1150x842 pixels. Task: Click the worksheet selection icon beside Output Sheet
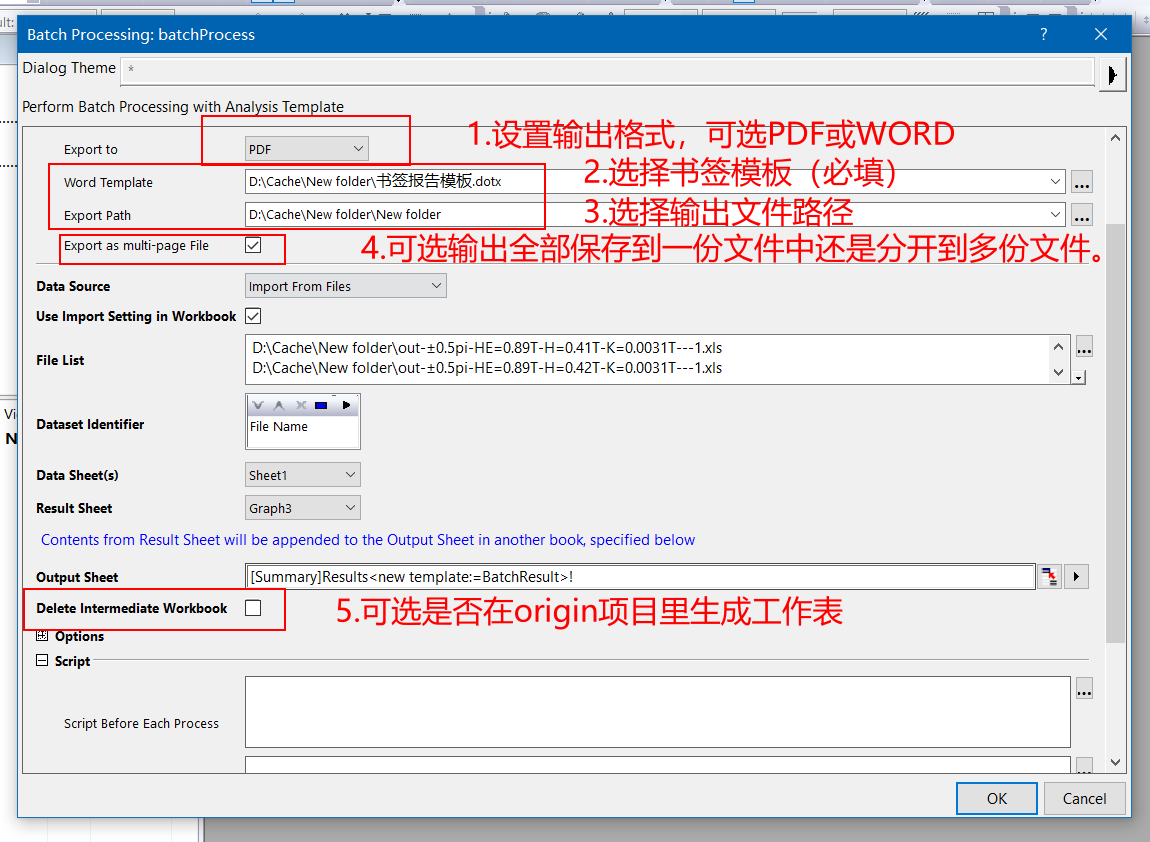coord(1049,576)
